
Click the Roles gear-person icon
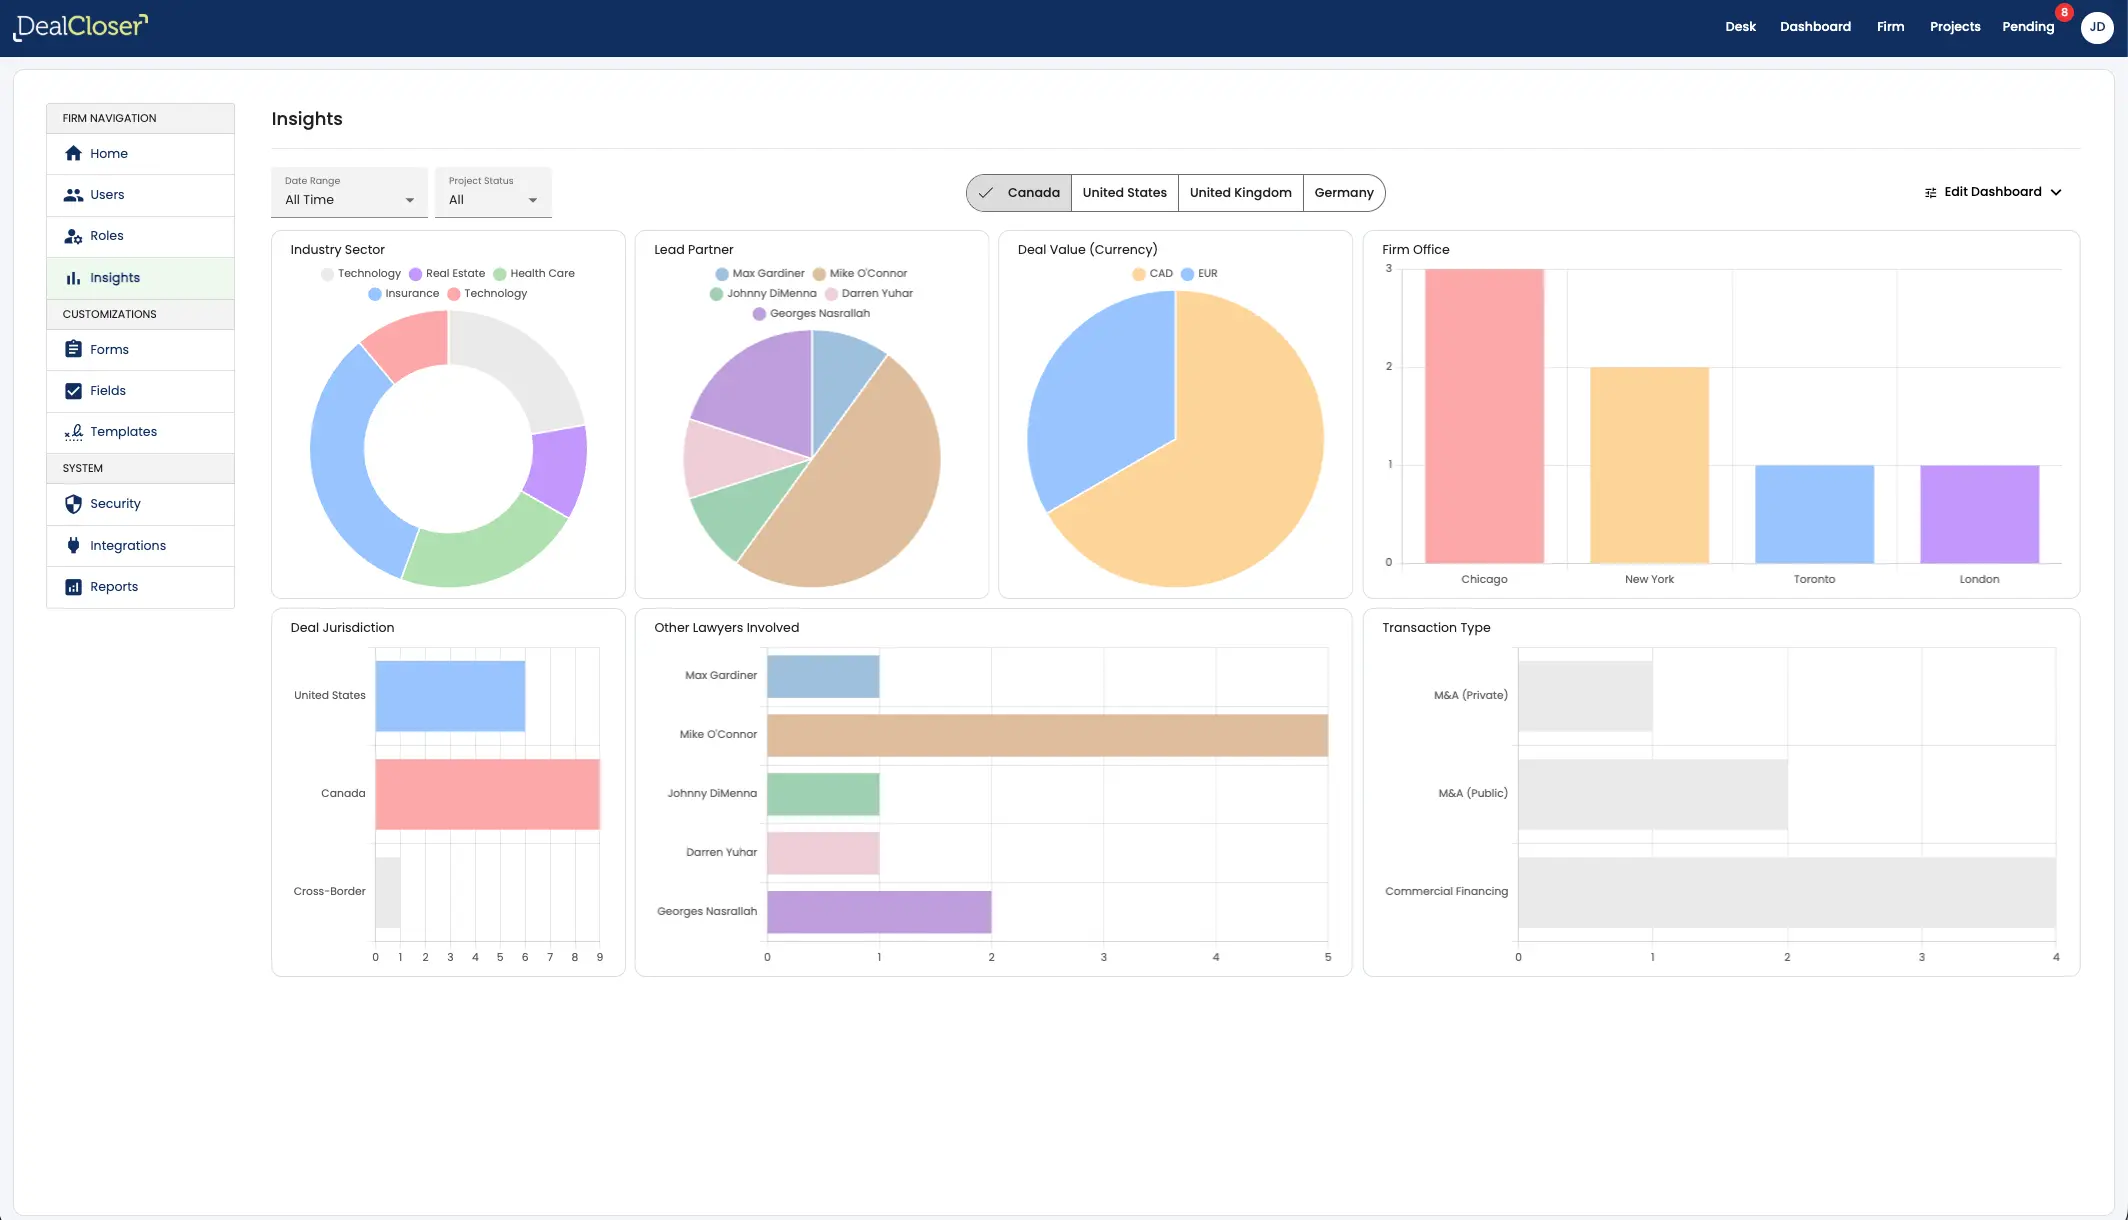pyautogui.click(x=73, y=236)
